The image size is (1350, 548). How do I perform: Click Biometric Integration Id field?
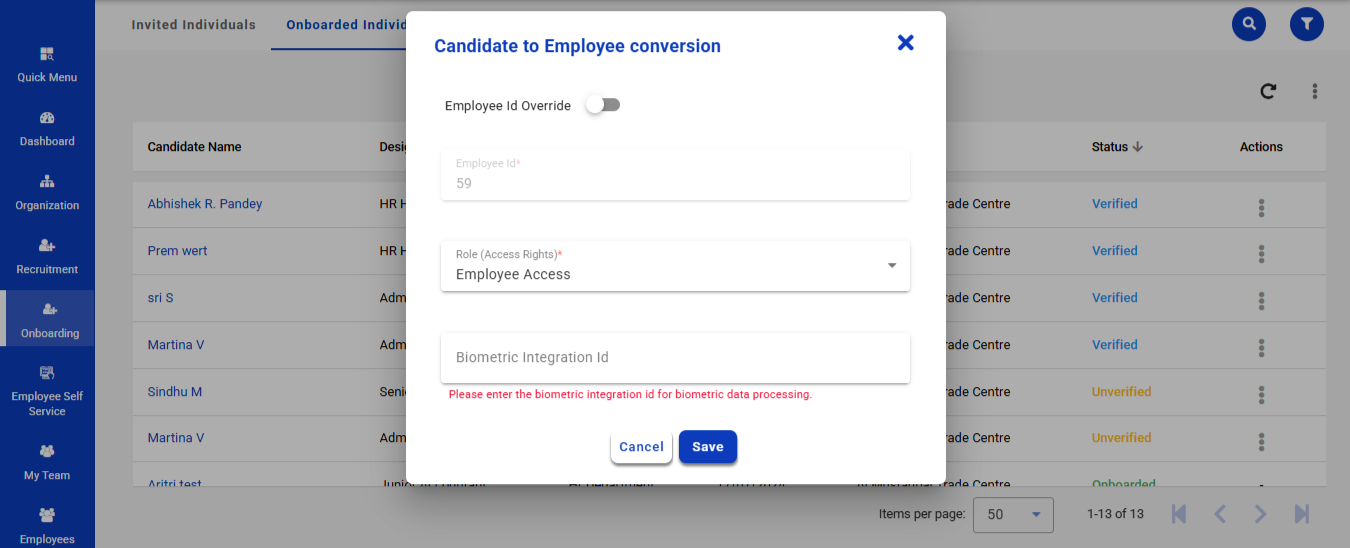coord(675,358)
